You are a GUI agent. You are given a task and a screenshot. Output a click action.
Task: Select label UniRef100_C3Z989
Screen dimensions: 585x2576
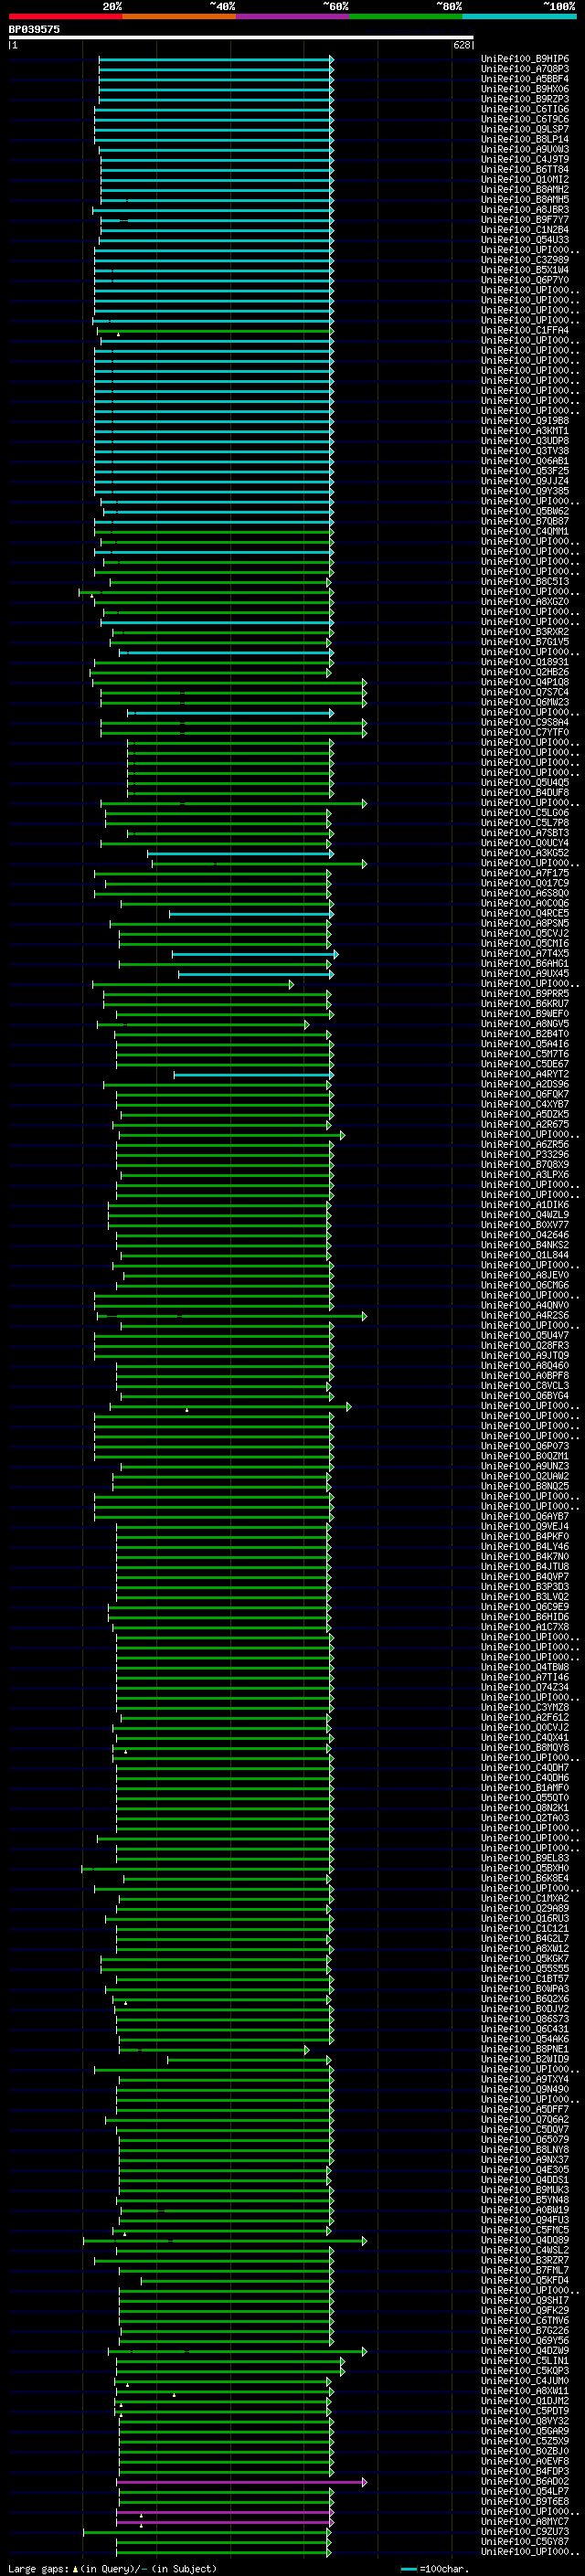[525, 260]
